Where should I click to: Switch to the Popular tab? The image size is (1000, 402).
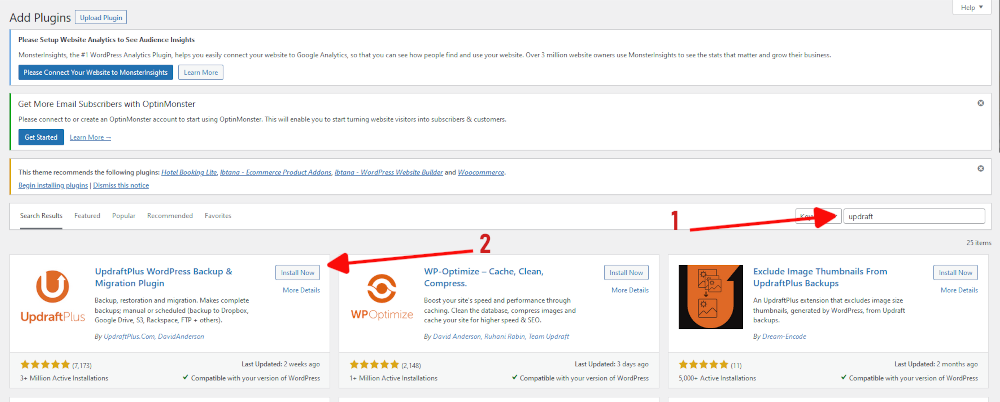[x=124, y=216]
